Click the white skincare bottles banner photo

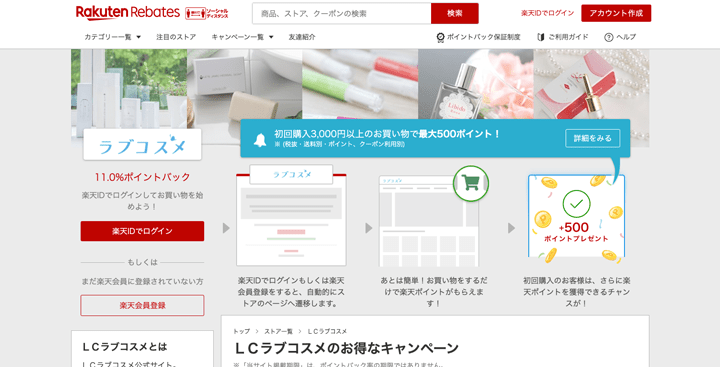129,89
